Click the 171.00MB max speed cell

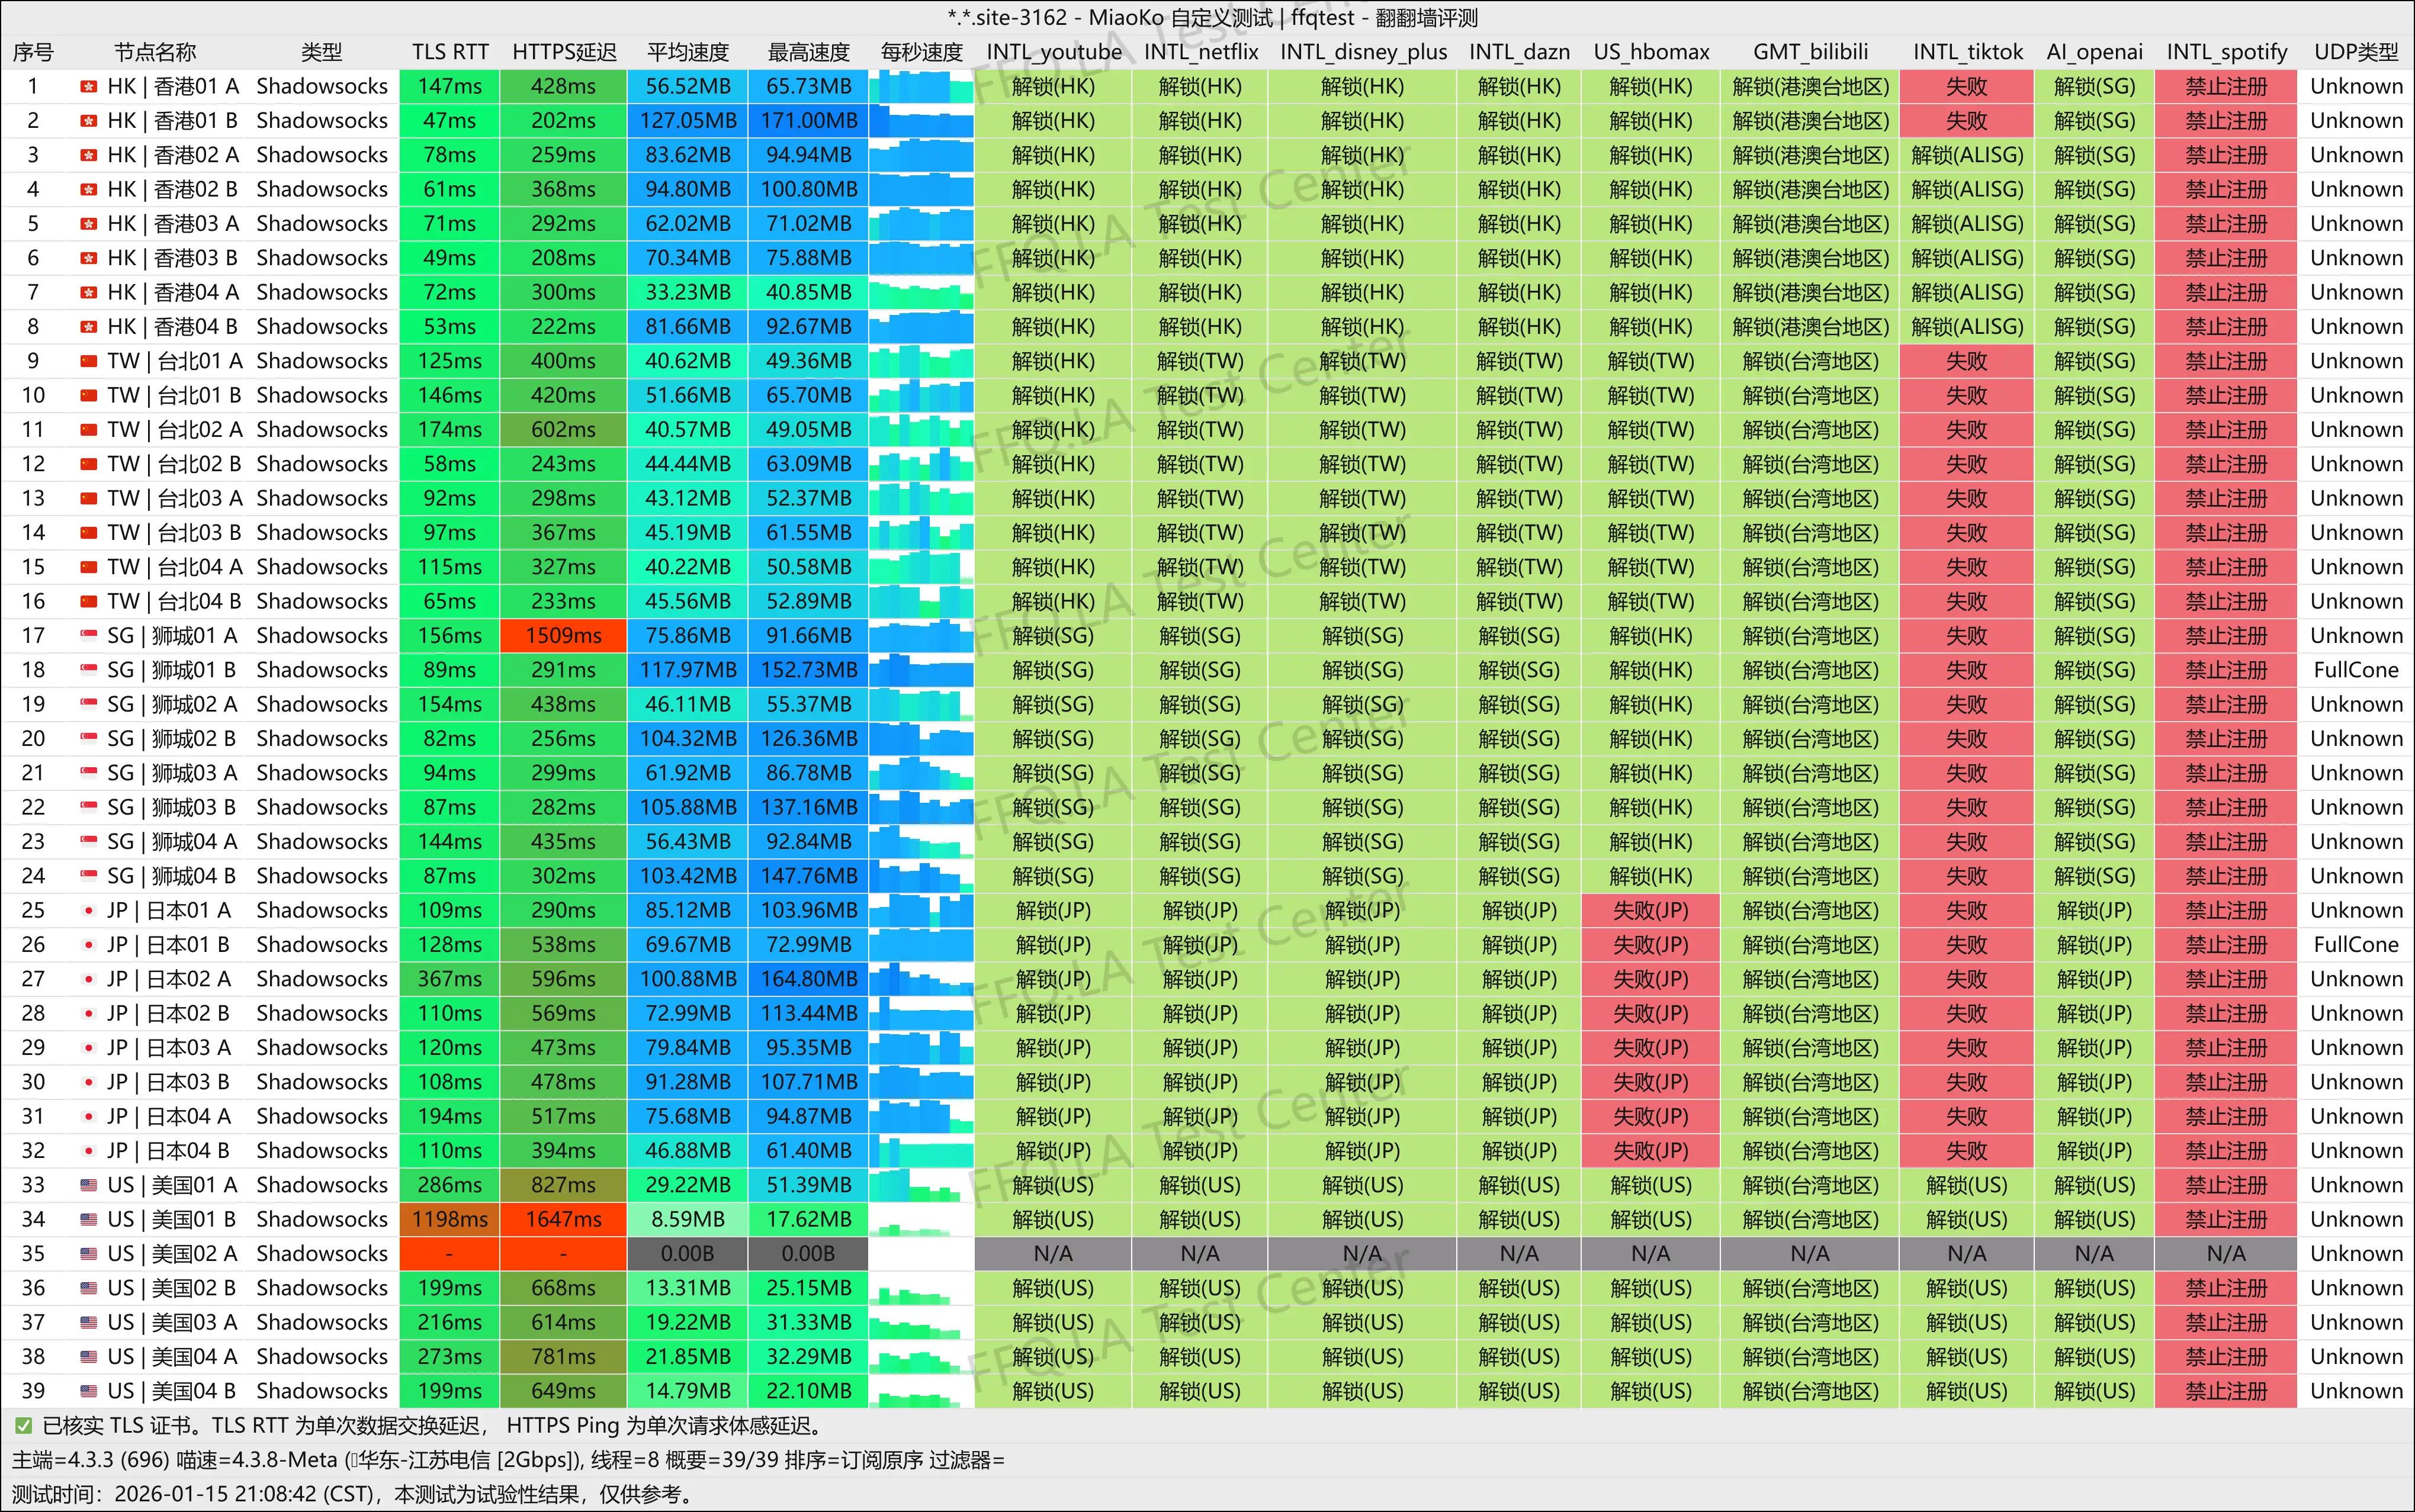[x=808, y=121]
